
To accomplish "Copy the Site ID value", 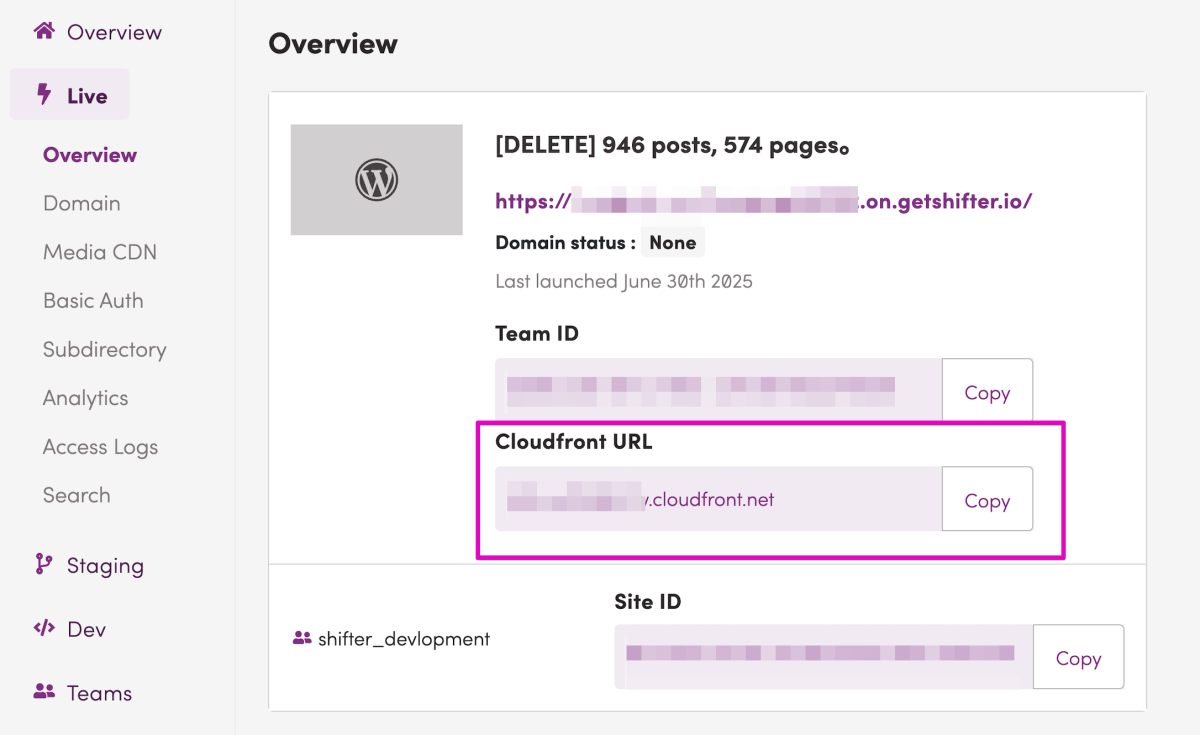I will [1078, 658].
